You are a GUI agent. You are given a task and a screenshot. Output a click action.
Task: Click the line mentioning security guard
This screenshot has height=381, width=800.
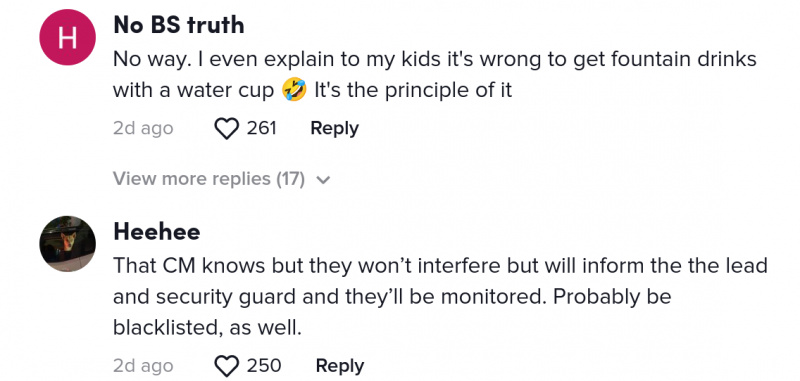pos(392,297)
